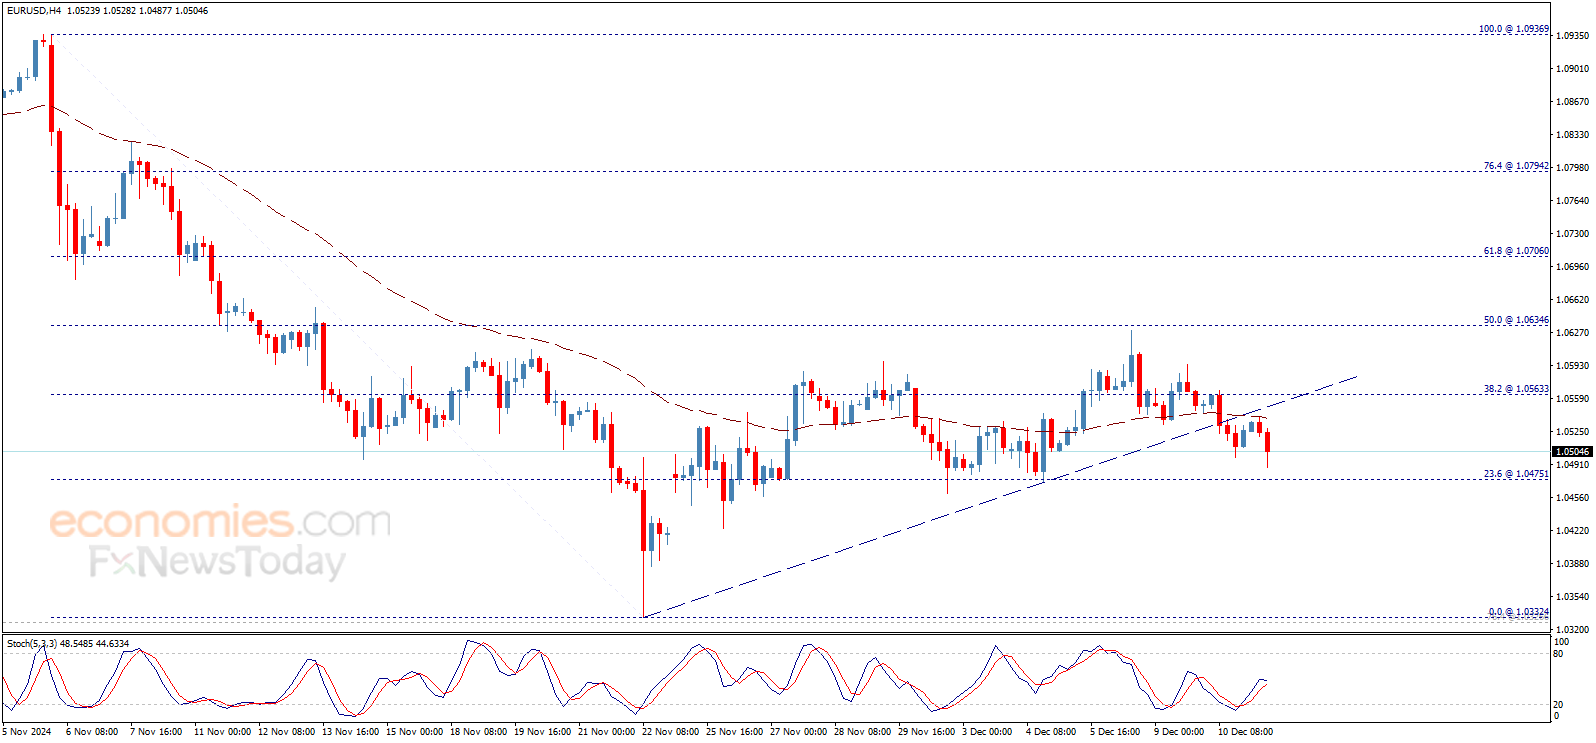1596x743 pixels.
Task: Click the 7 Nov 16:00 time label
Action: [156, 732]
